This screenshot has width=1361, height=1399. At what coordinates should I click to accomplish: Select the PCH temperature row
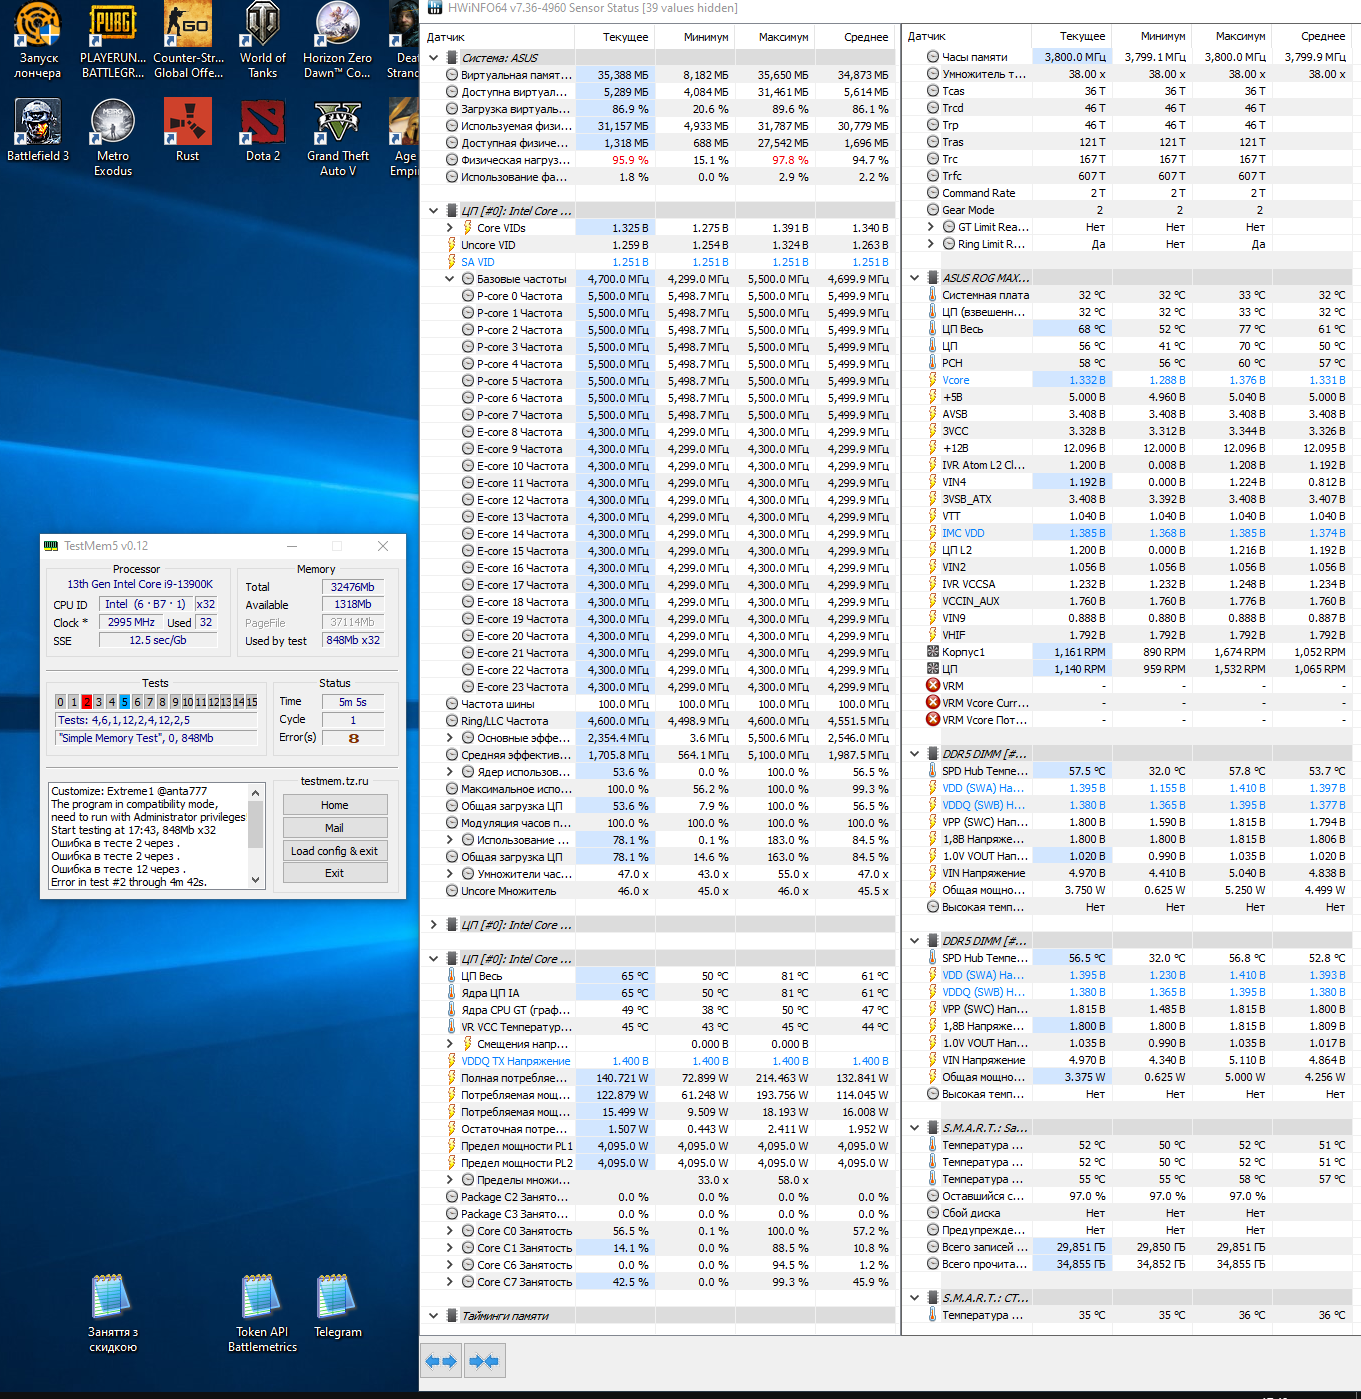click(1128, 363)
